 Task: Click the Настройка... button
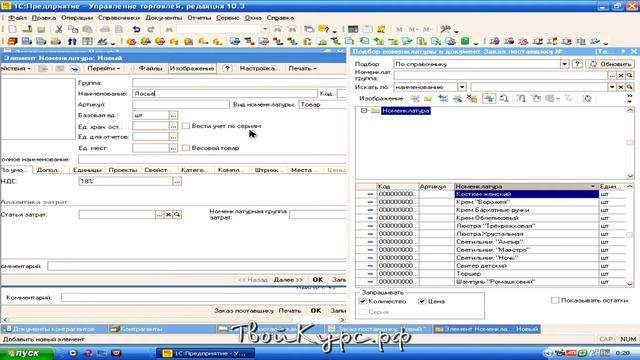(x=259, y=69)
